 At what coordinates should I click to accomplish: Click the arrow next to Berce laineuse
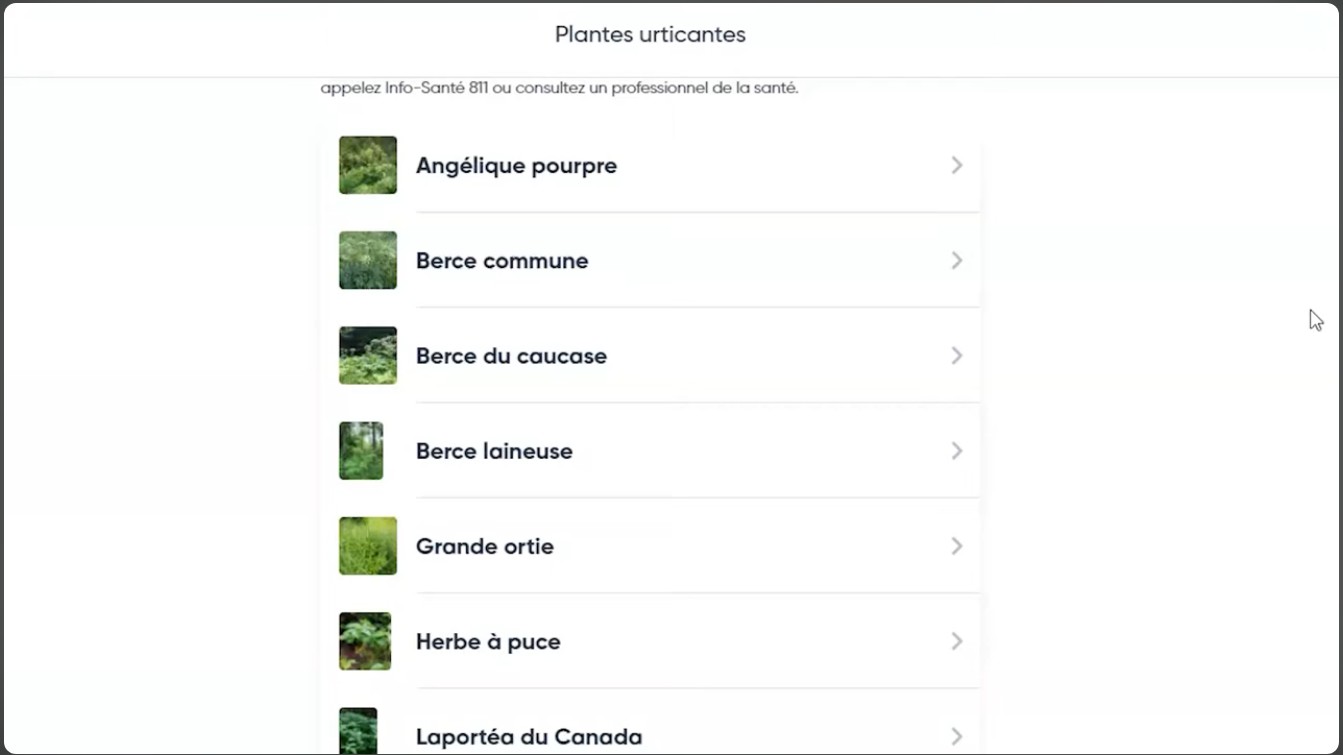(x=957, y=451)
